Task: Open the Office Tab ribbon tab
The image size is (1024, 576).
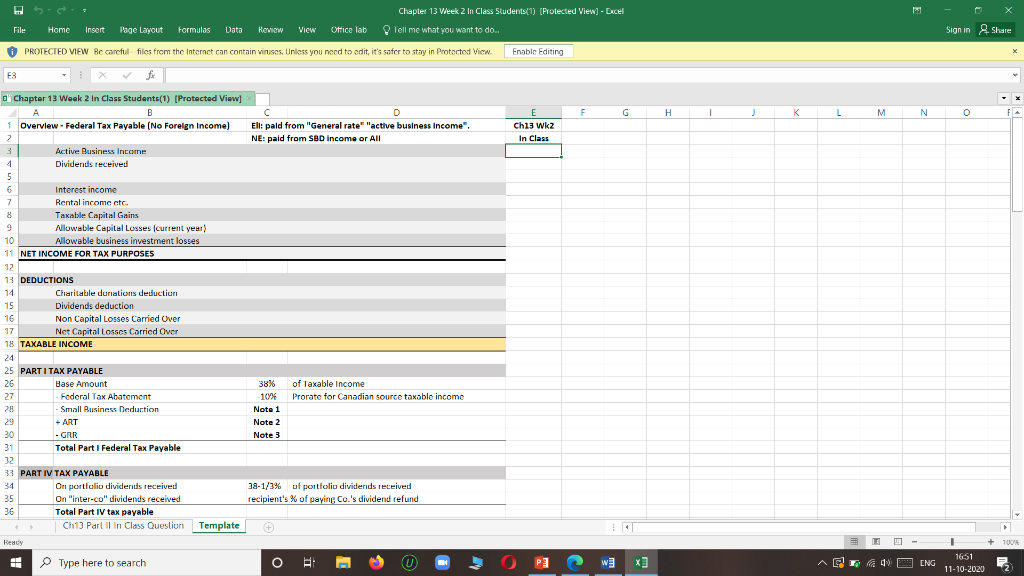Action: pos(349,30)
